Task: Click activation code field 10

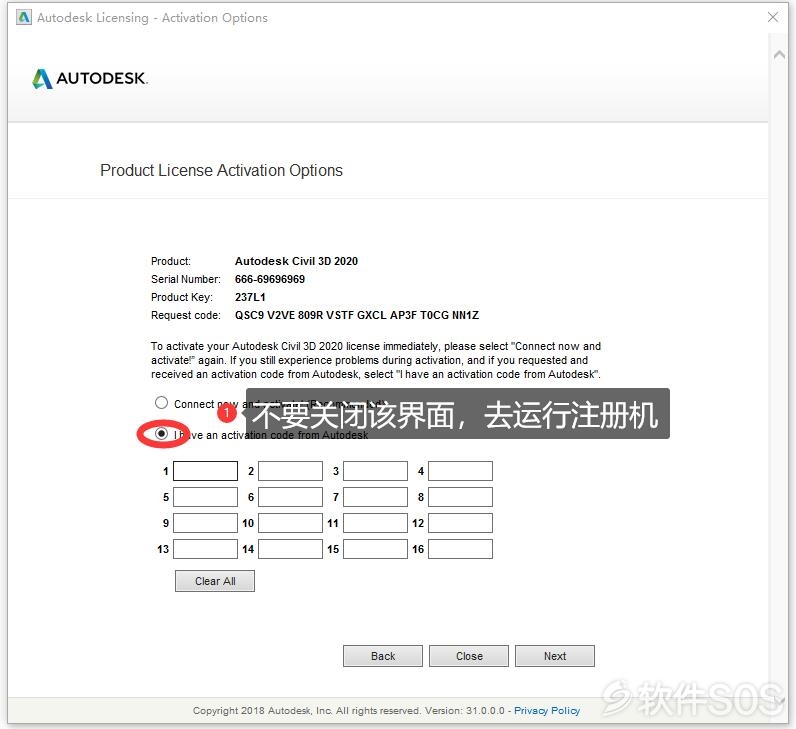Action: [290, 523]
